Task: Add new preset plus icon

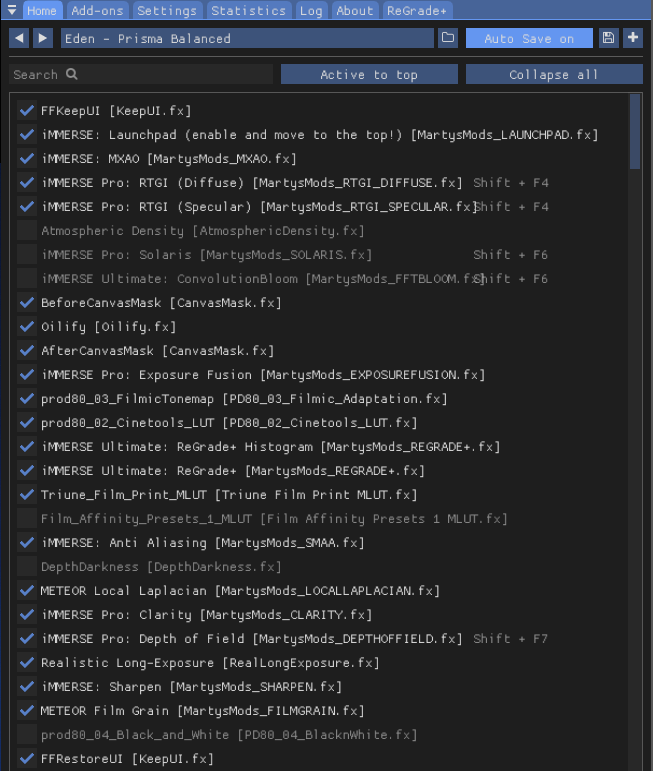Action: tap(633, 38)
